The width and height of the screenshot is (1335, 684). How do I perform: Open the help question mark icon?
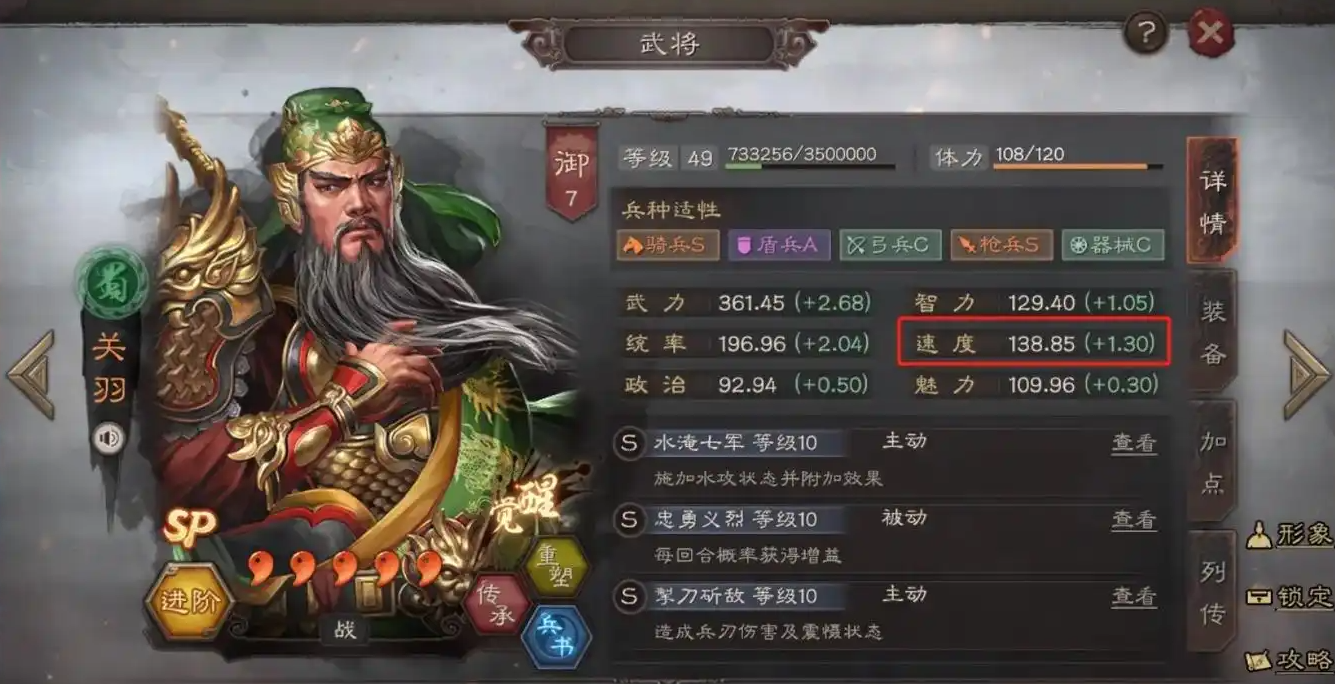(1146, 35)
